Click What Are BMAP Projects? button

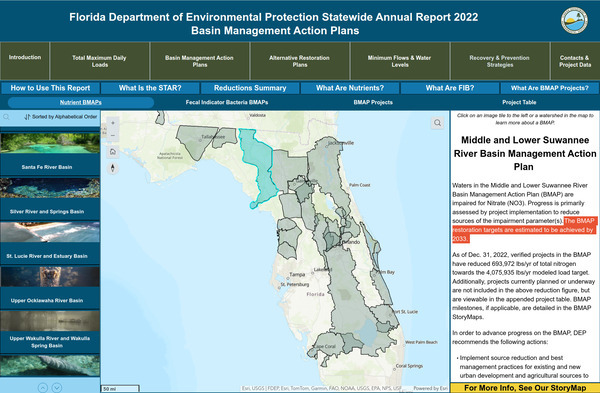pyautogui.click(x=550, y=88)
